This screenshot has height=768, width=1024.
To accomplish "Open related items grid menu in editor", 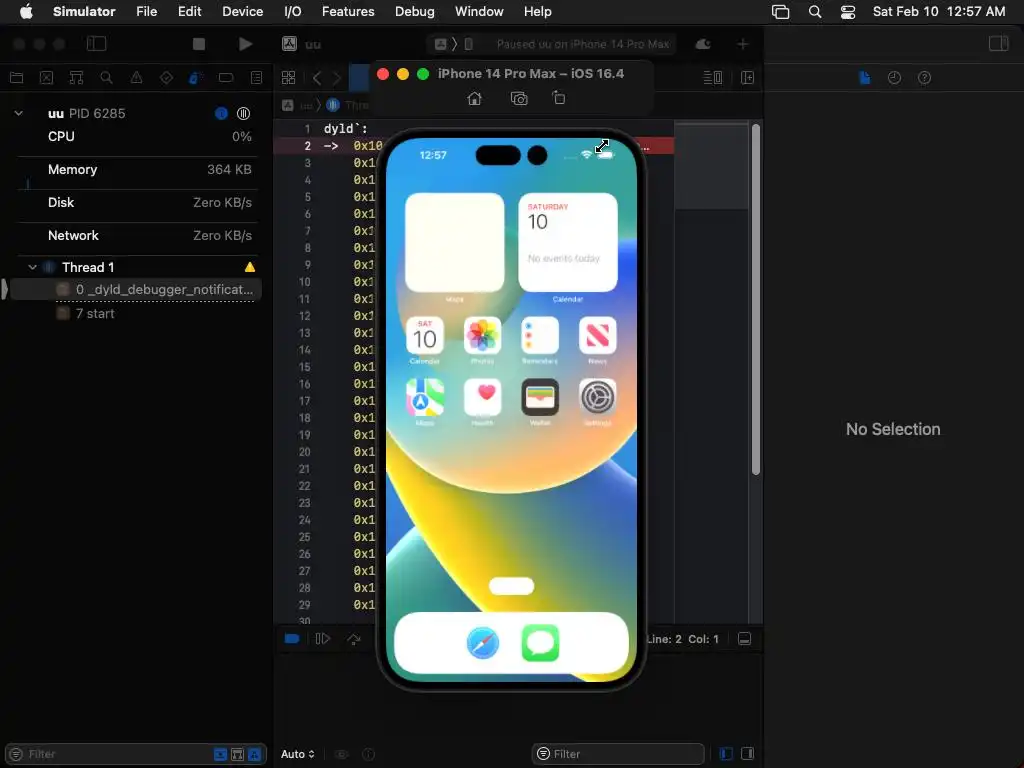I will click(x=289, y=78).
